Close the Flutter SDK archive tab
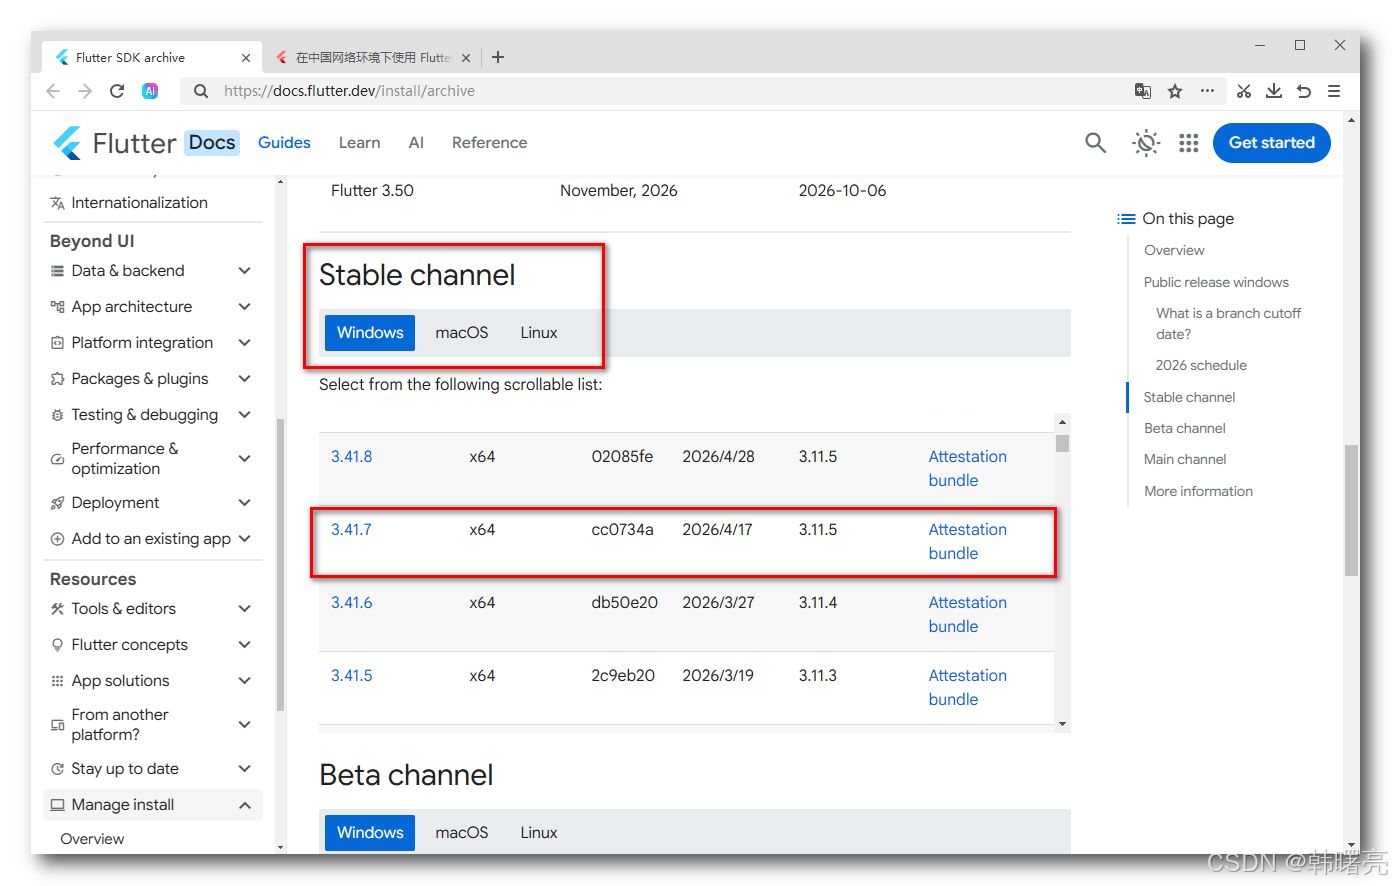The image size is (1392, 886). [246, 58]
